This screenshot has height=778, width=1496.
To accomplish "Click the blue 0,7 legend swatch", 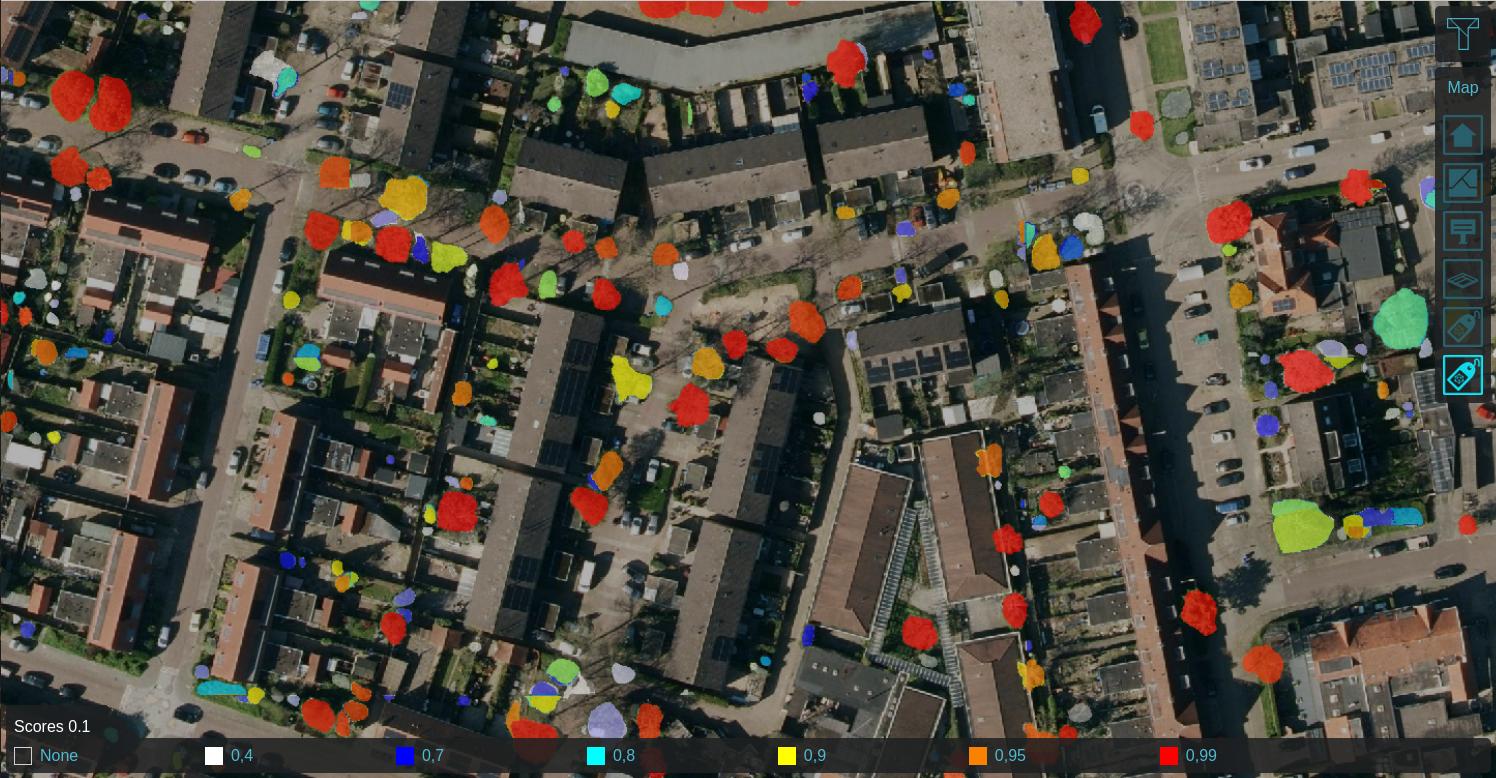I will [x=405, y=756].
